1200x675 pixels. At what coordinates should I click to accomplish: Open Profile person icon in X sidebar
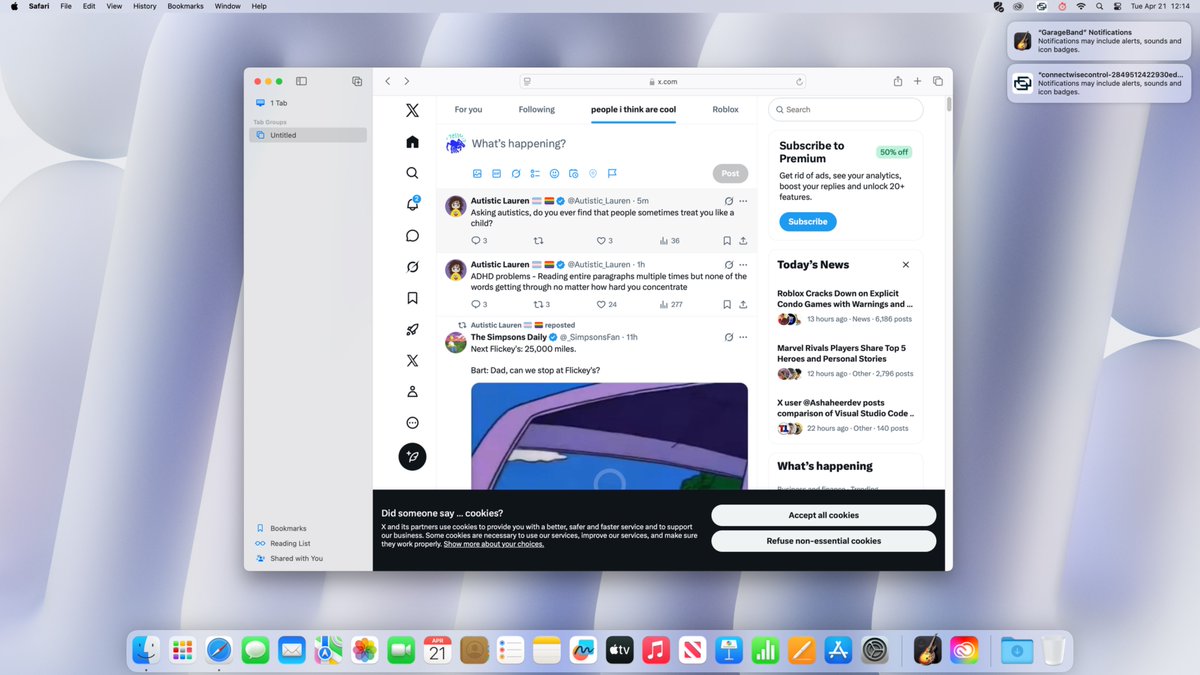(x=412, y=392)
